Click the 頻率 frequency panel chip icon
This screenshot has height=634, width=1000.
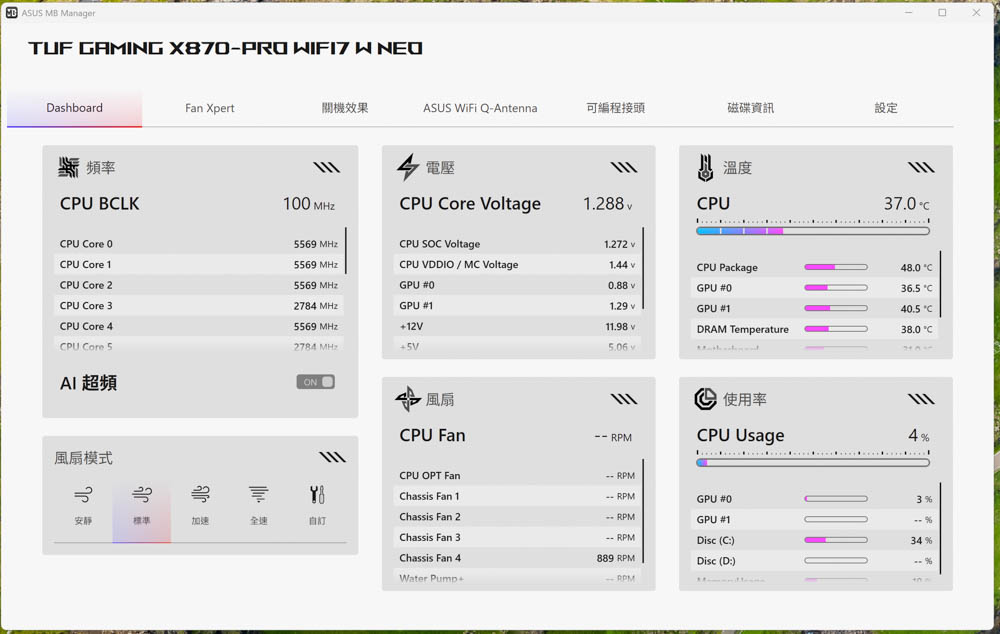(69, 168)
